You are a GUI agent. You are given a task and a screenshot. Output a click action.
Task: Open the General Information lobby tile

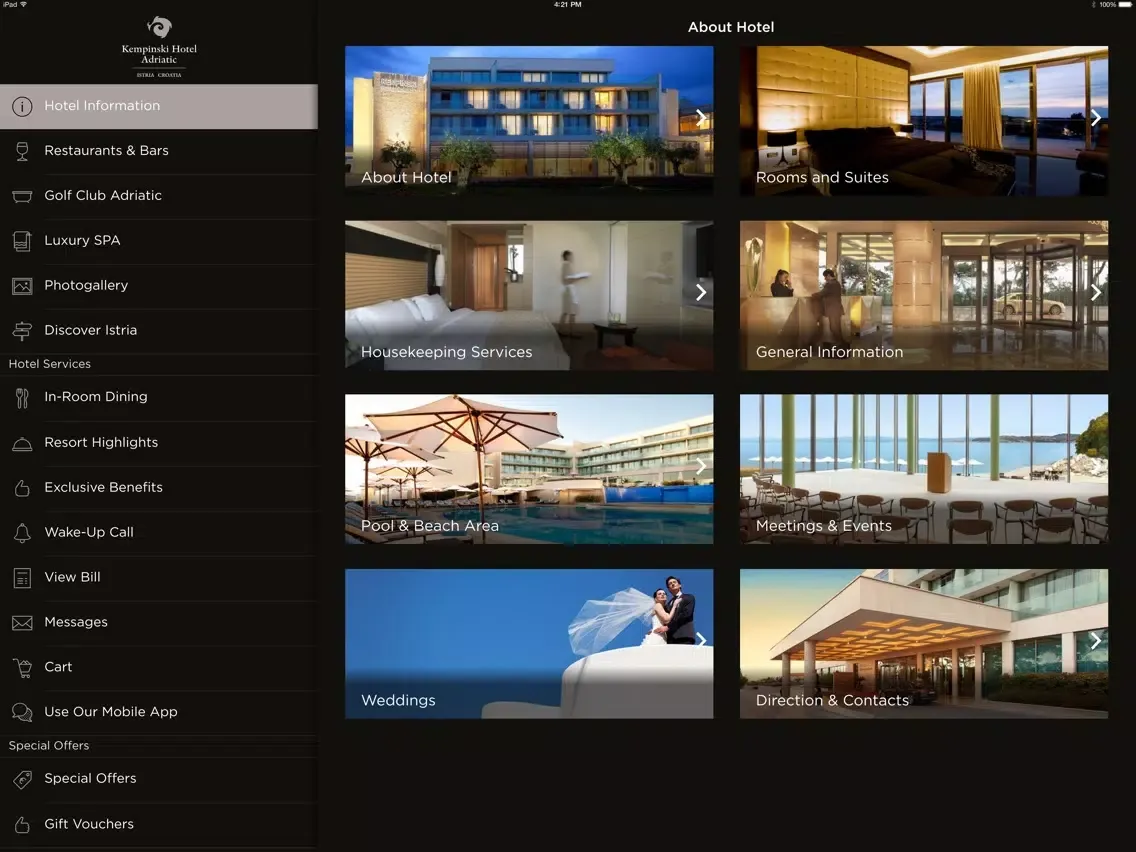coord(924,296)
